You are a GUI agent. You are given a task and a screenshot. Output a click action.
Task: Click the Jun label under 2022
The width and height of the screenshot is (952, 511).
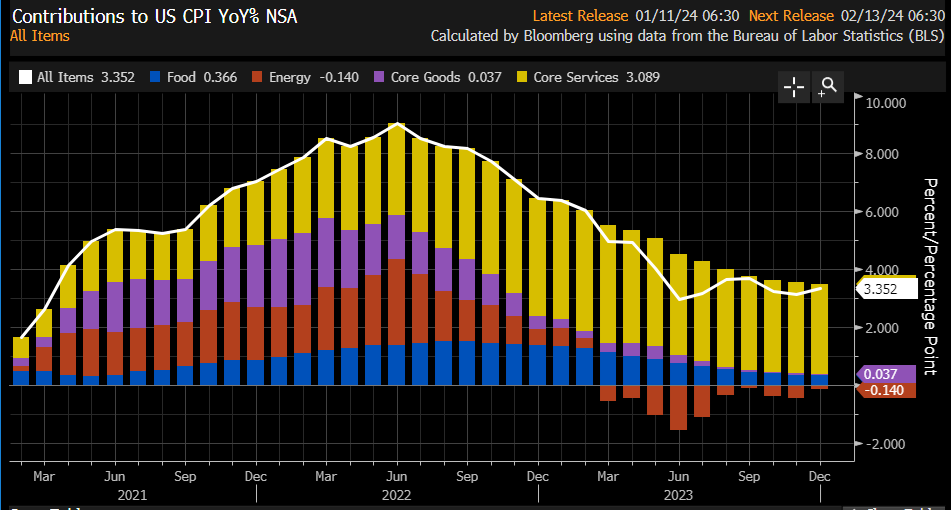(396, 476)
